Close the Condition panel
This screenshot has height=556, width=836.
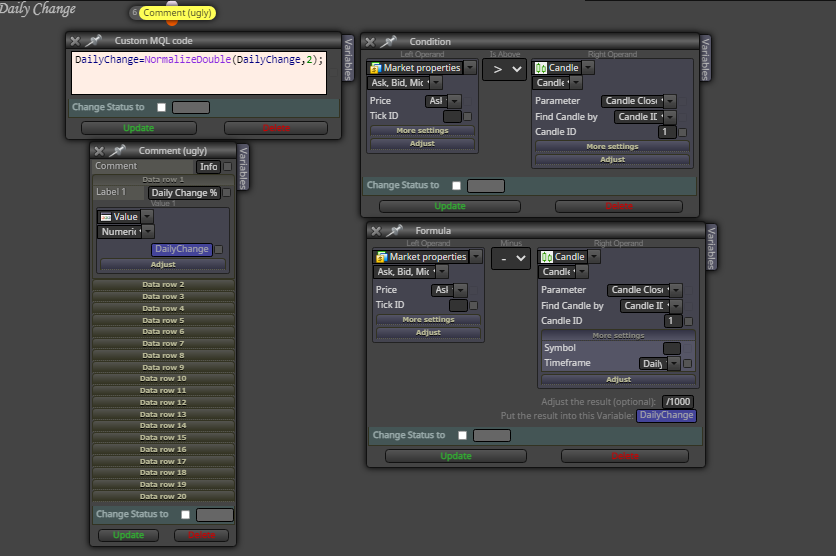pyautogui.click(x=370, y=42)
